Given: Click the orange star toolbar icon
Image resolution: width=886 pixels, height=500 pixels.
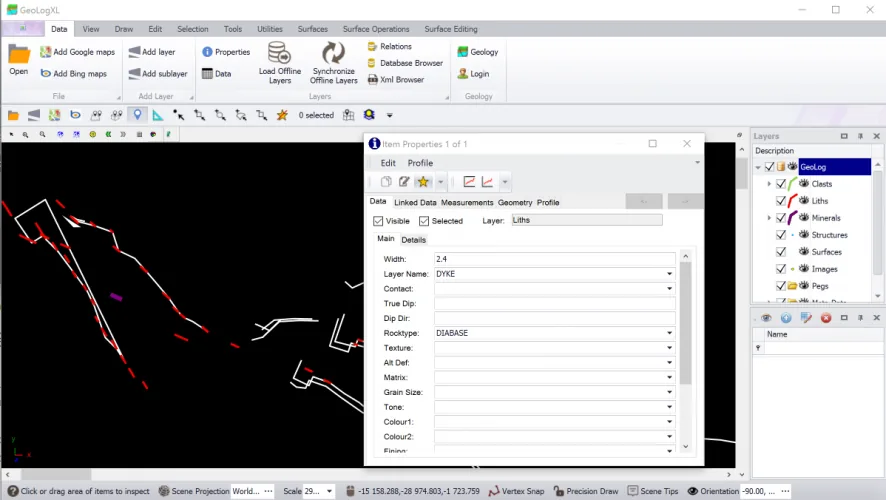Looking at the screenshot, I should (x=282, y=115).
